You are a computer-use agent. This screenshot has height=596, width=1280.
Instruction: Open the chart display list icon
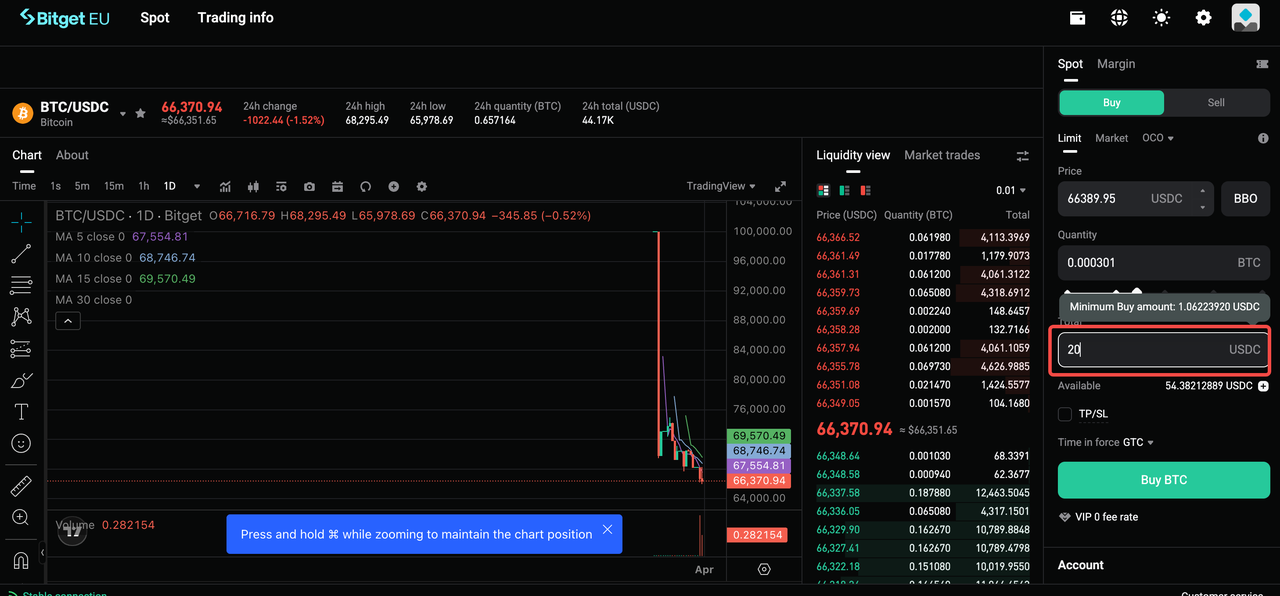[281, 186]
